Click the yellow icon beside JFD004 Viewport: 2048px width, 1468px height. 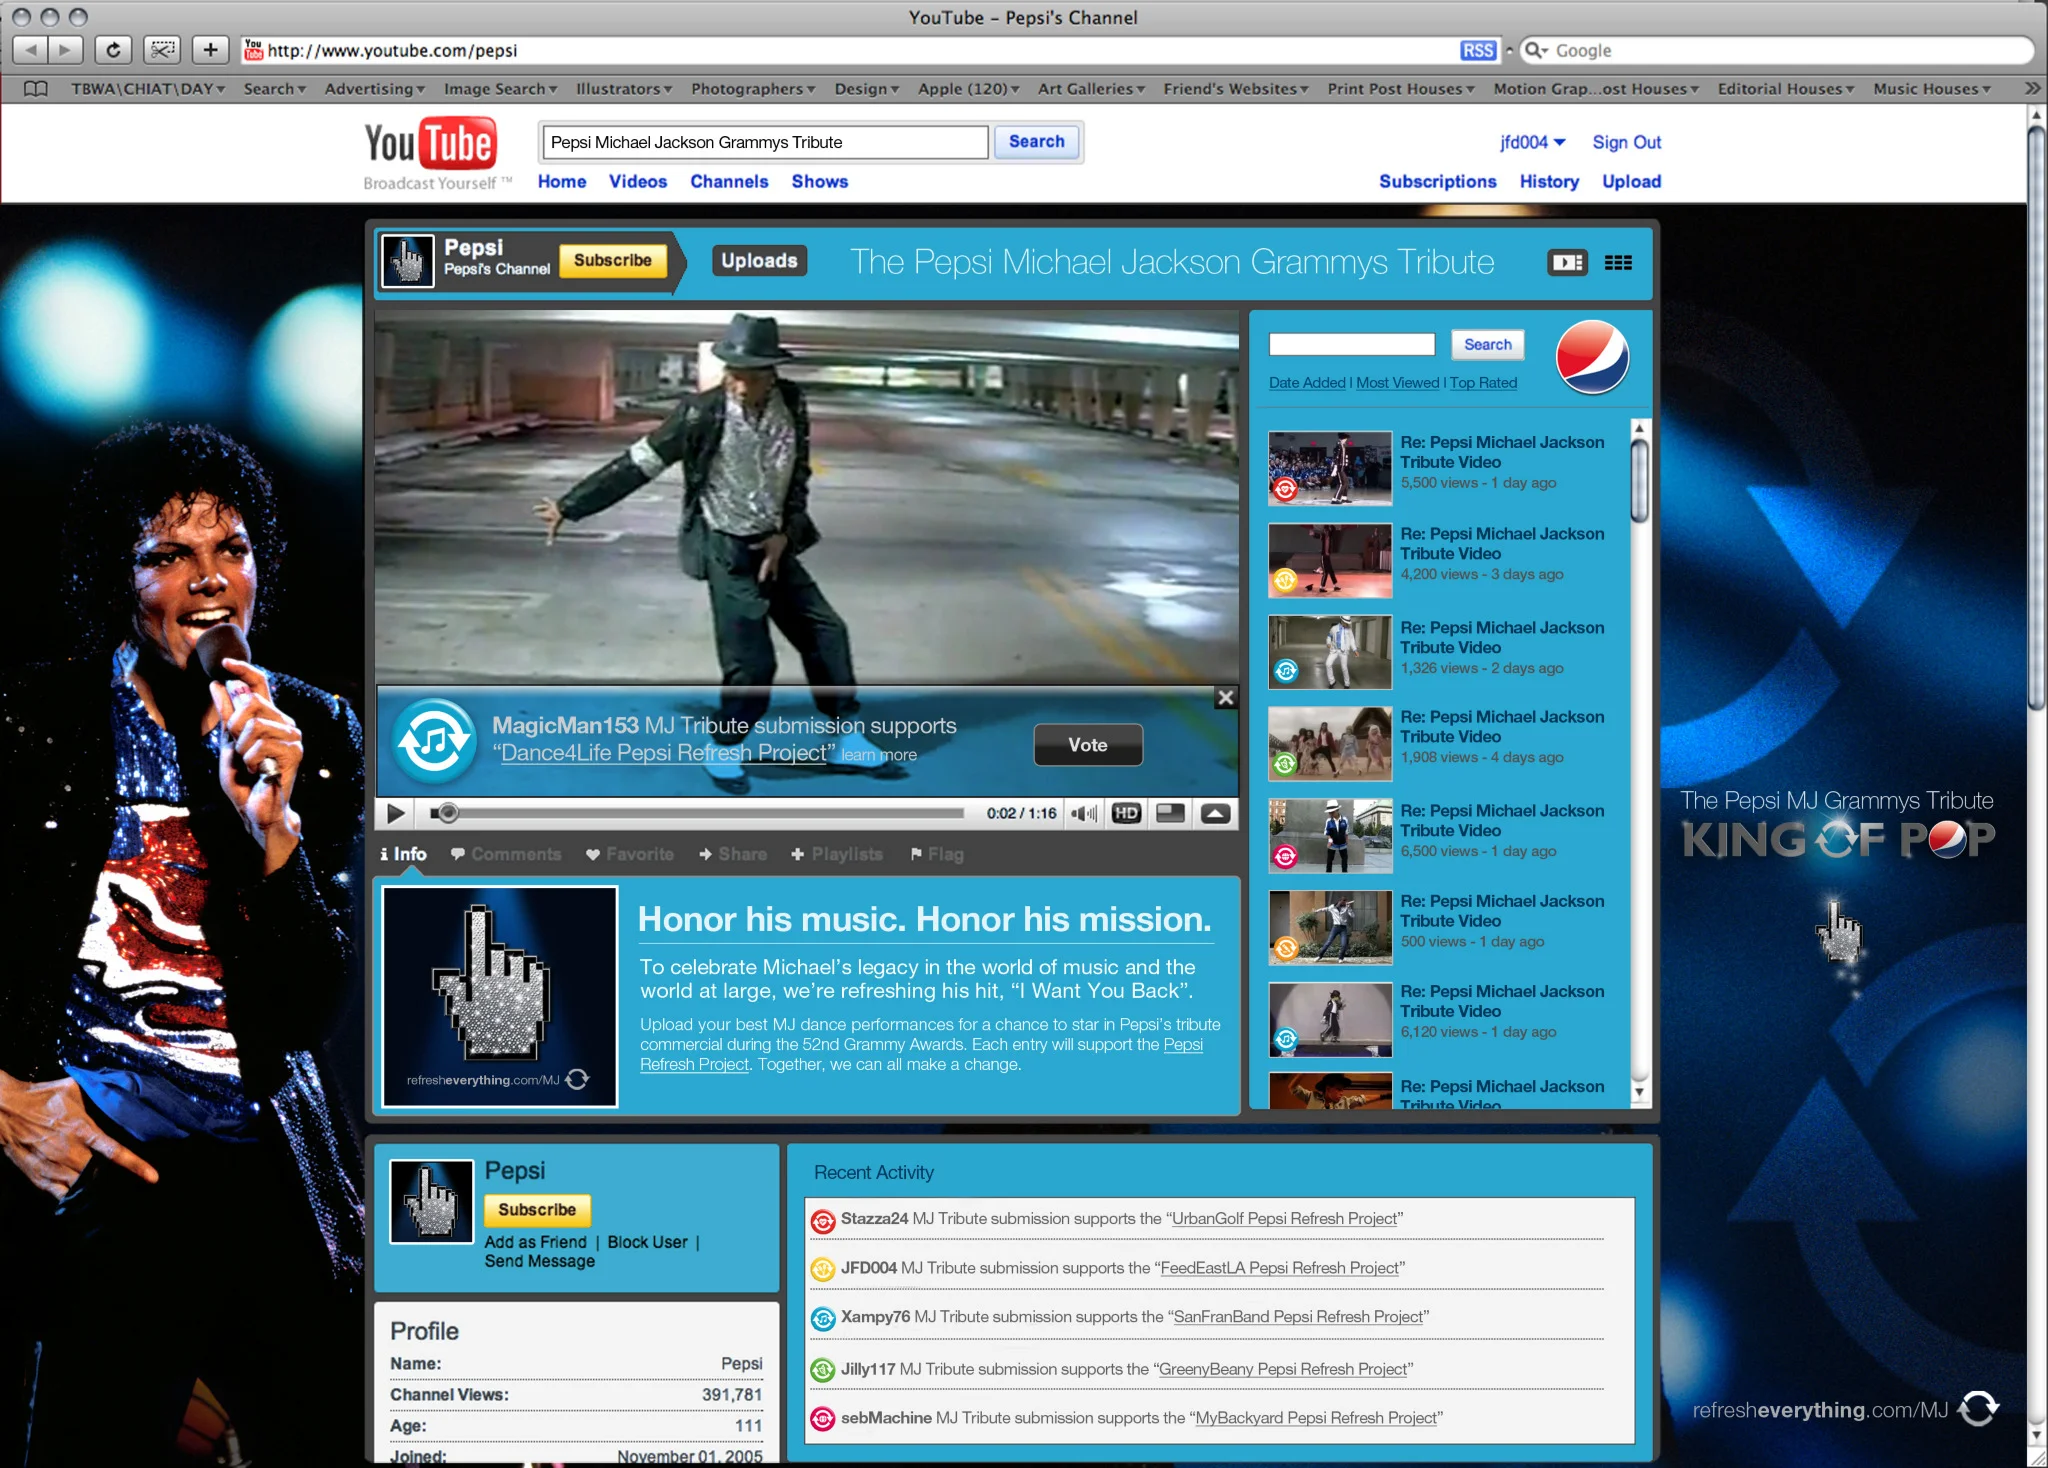pos(822,1269)
